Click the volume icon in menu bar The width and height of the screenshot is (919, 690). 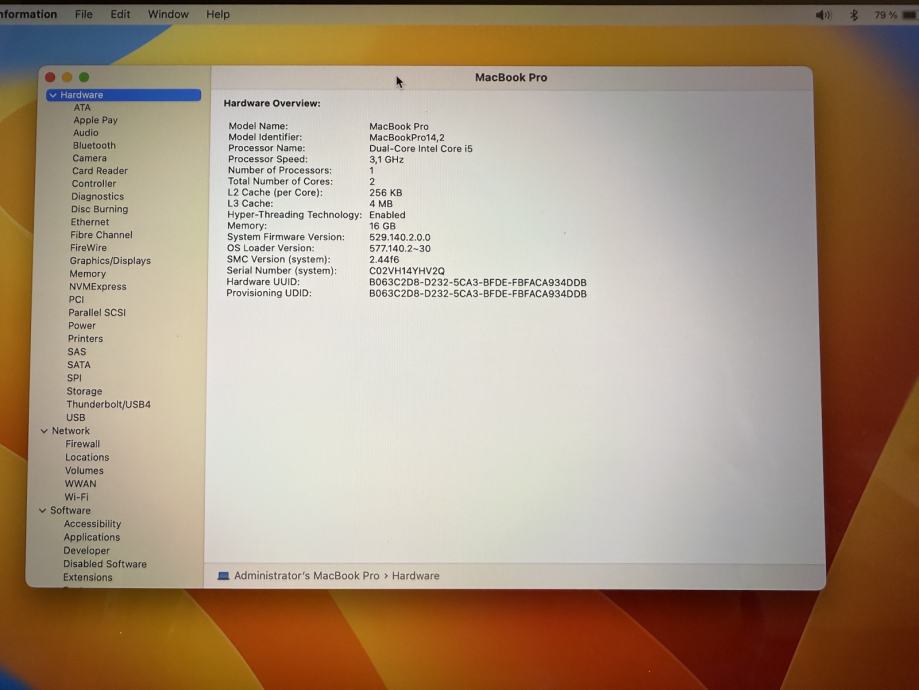pyautogui.click(x=823, y=15)
